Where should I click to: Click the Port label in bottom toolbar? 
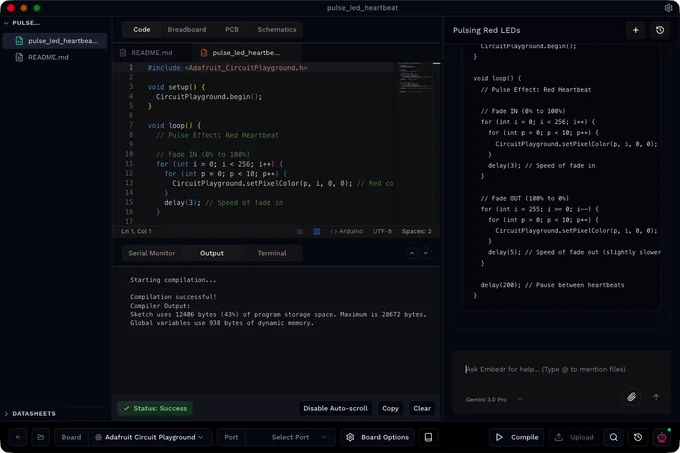click(x=231, y=437)
